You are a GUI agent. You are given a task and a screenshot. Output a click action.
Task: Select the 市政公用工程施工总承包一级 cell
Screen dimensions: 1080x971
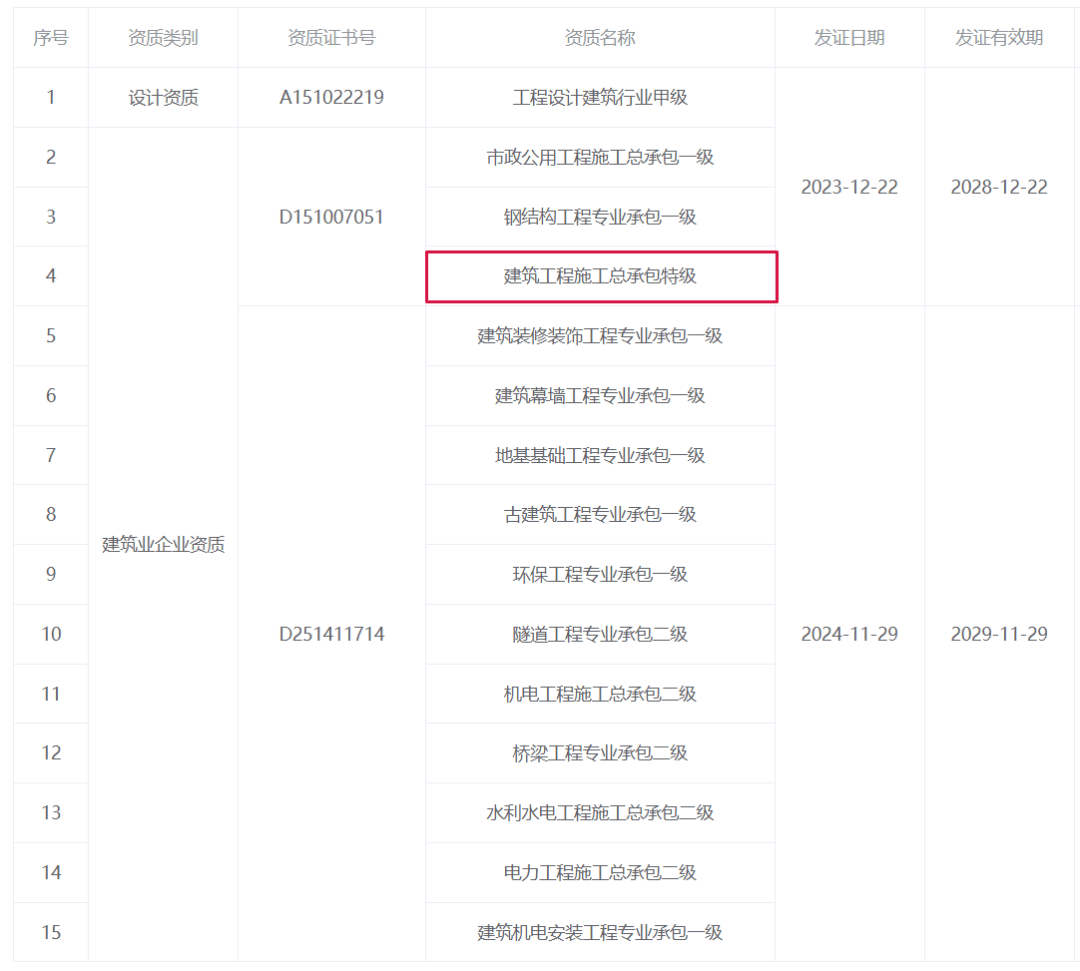click(x=600, y=157)
